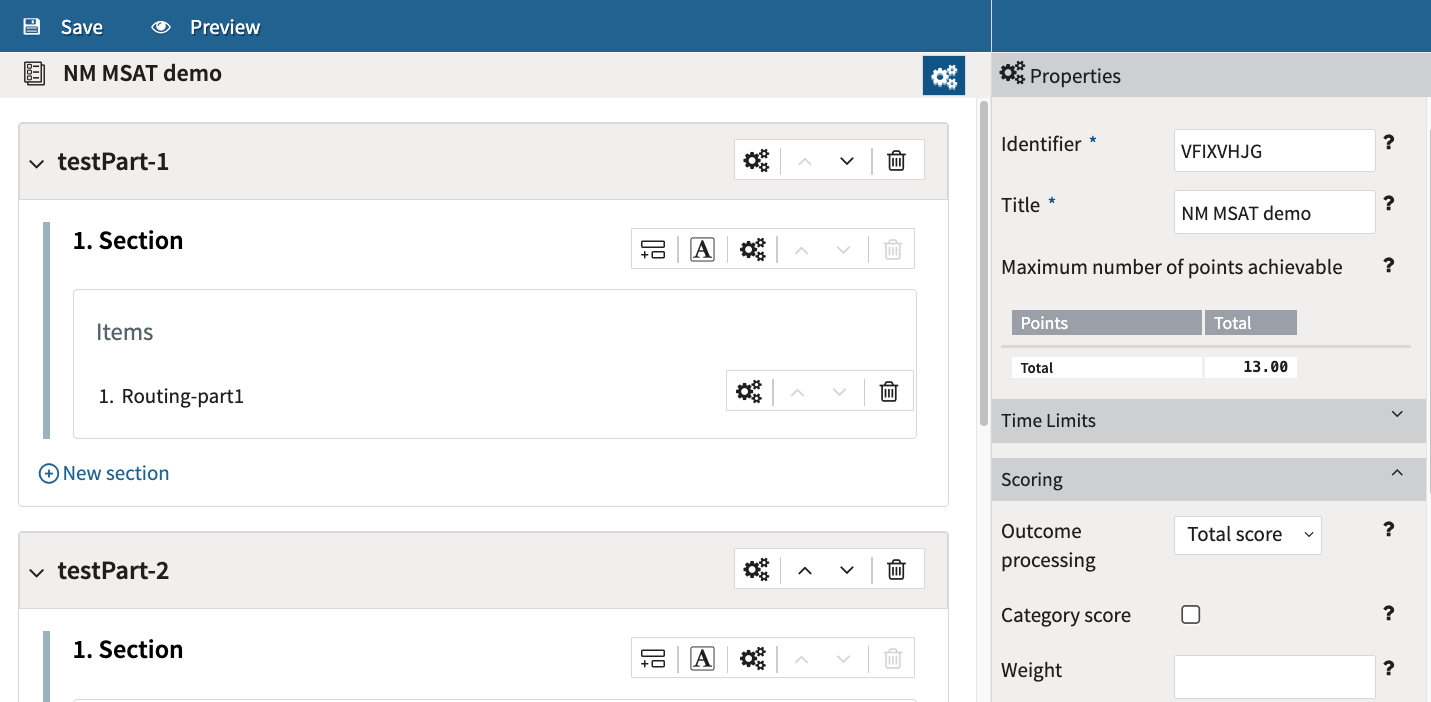Open the Outcome processing dropdown
Image resolution: width=1431 pixels, height=702 pixels.
pos(1247,535)
